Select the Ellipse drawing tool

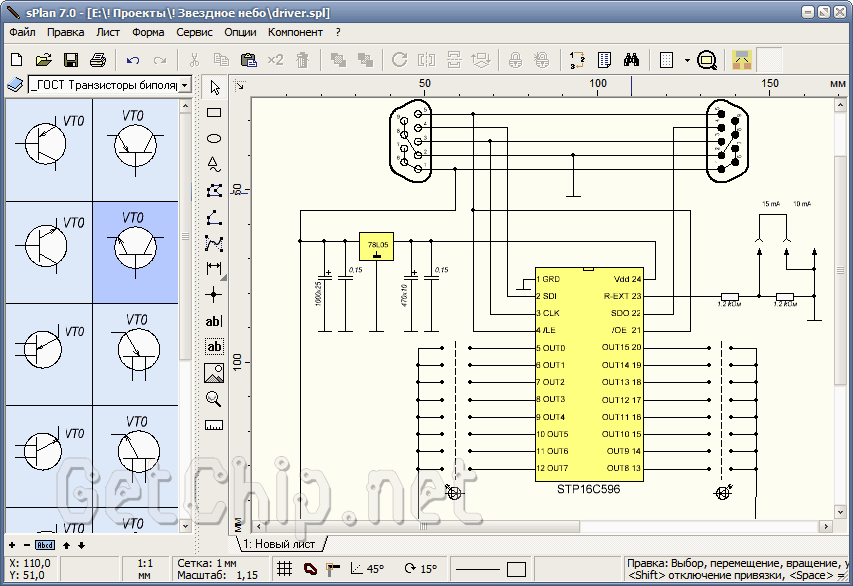[213, 139]
